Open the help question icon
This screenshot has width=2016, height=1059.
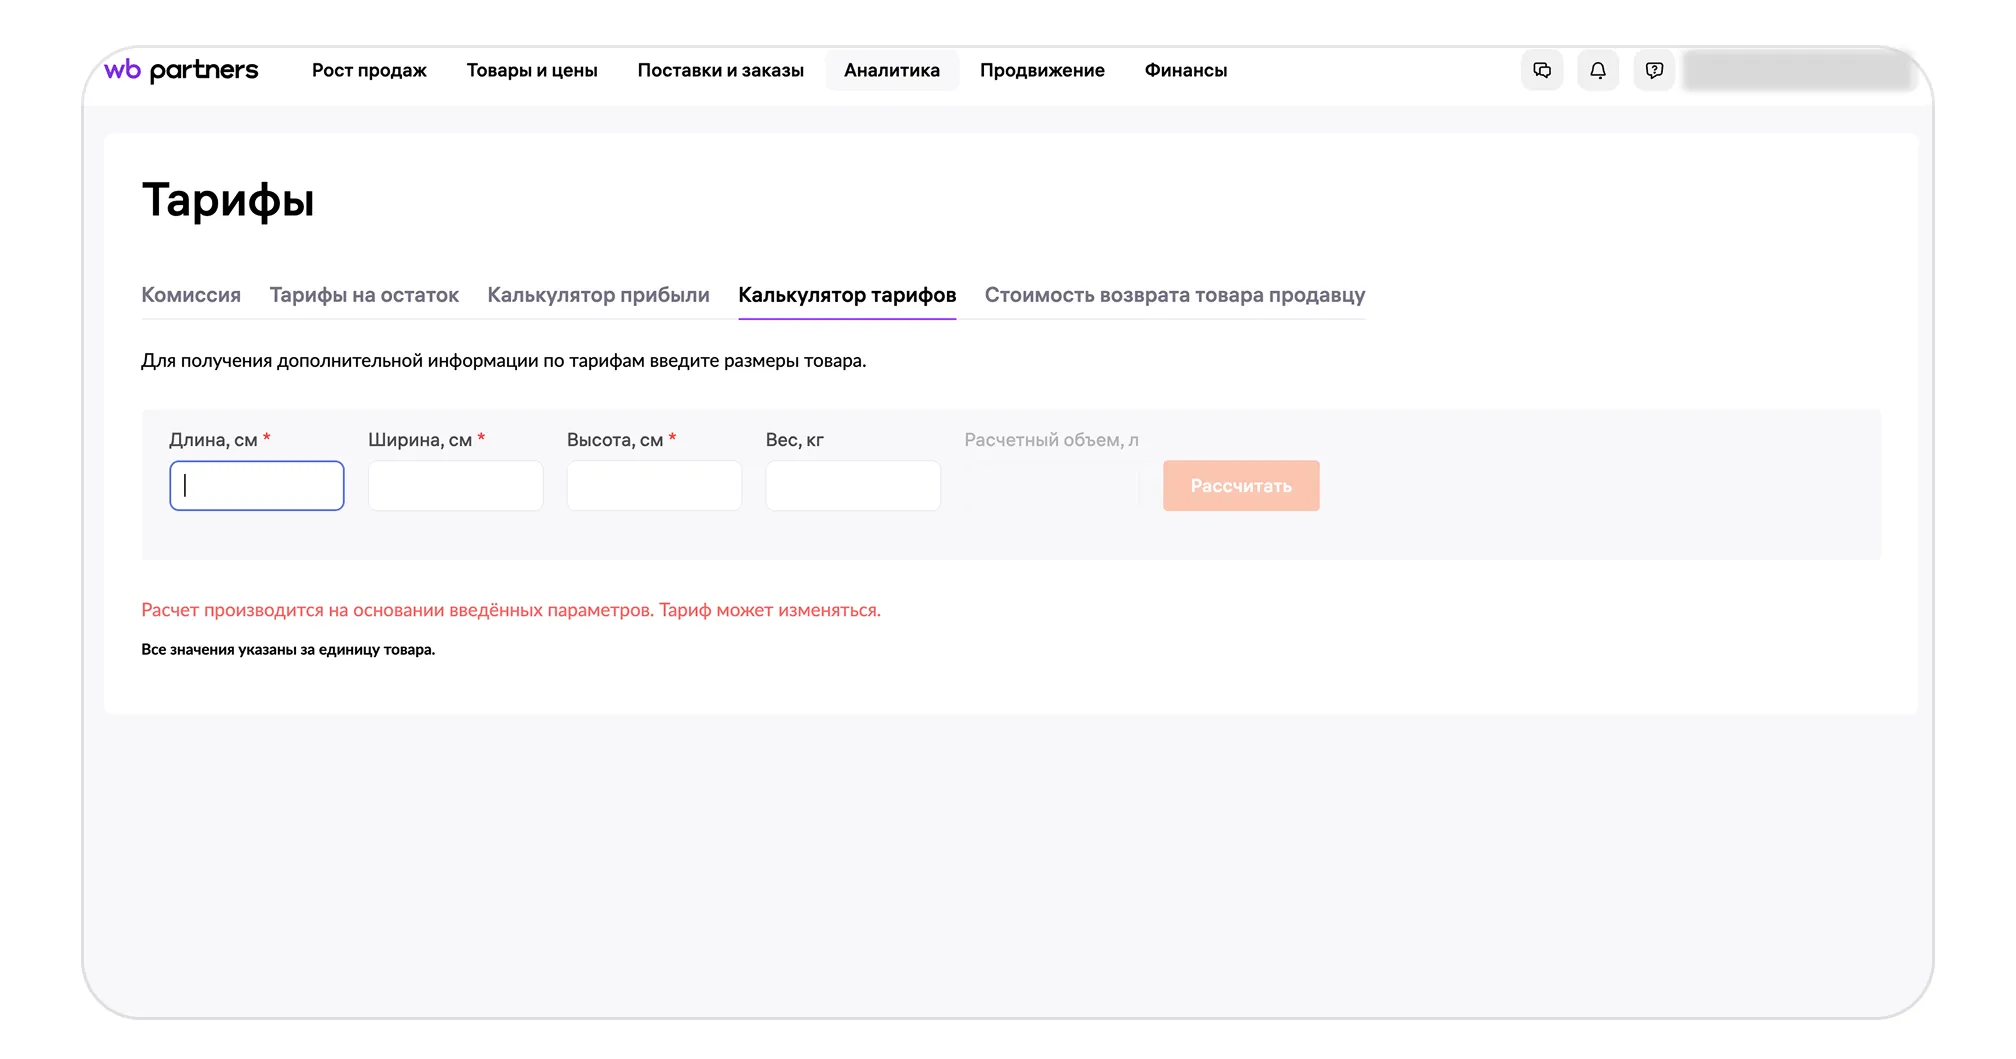1654,70
